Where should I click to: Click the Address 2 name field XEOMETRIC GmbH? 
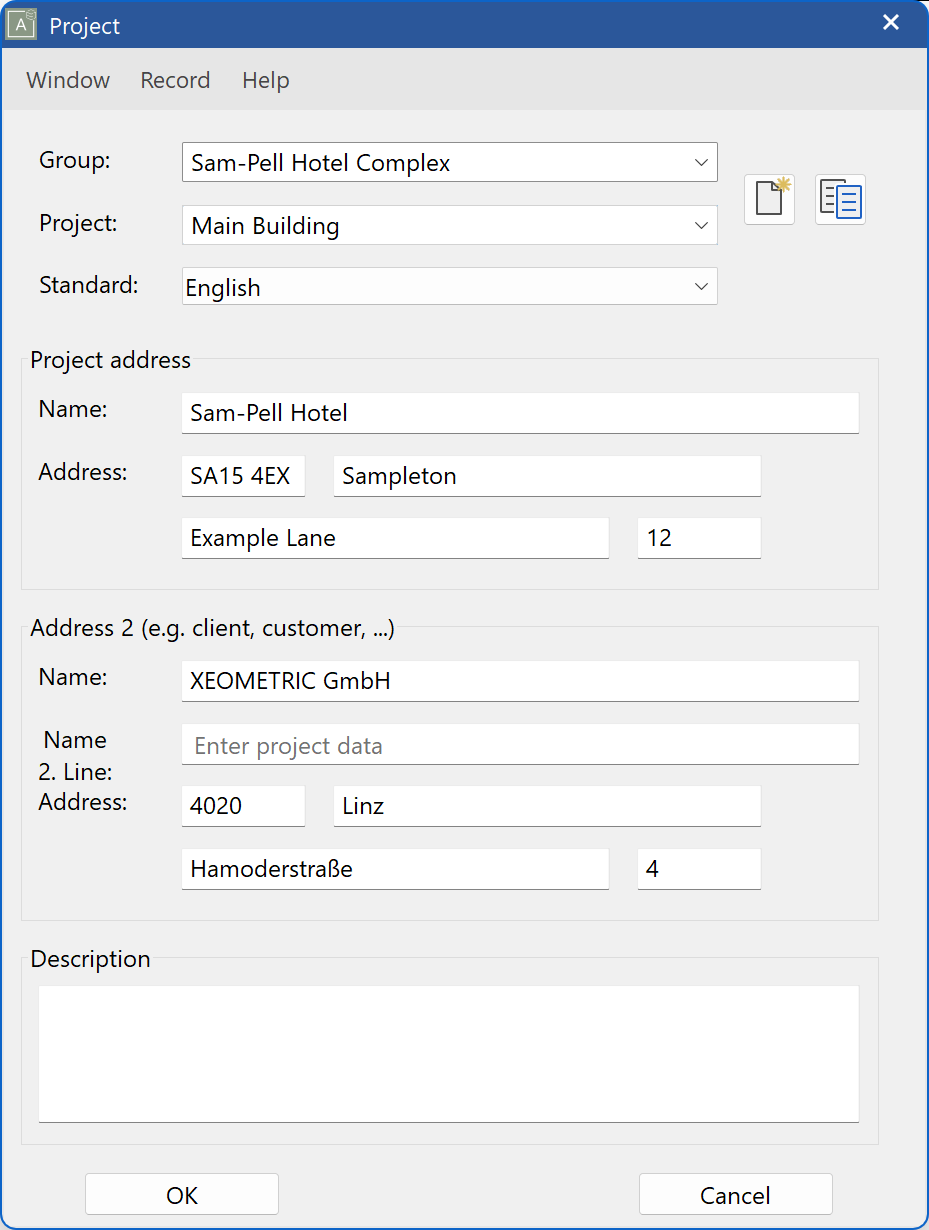[x=520, y=681]
